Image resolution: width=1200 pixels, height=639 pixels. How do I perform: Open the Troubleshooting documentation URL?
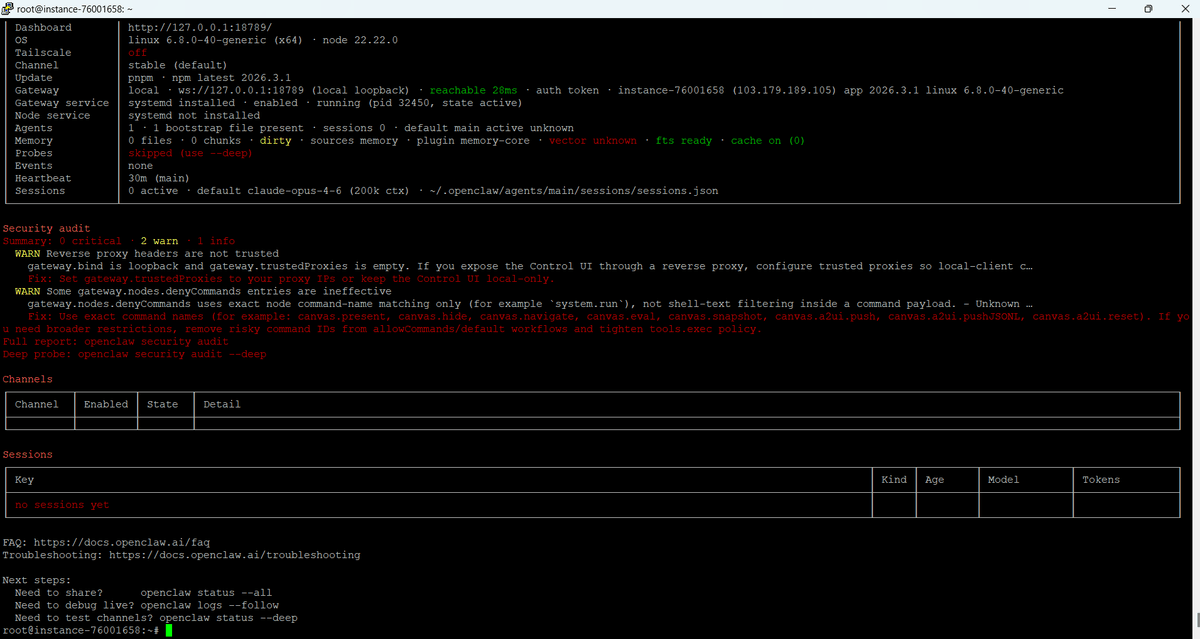click(x=234, y=555)
